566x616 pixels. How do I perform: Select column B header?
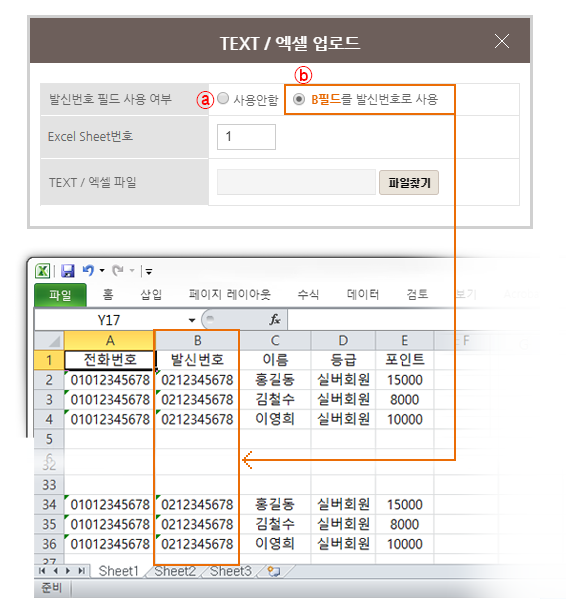197,341
